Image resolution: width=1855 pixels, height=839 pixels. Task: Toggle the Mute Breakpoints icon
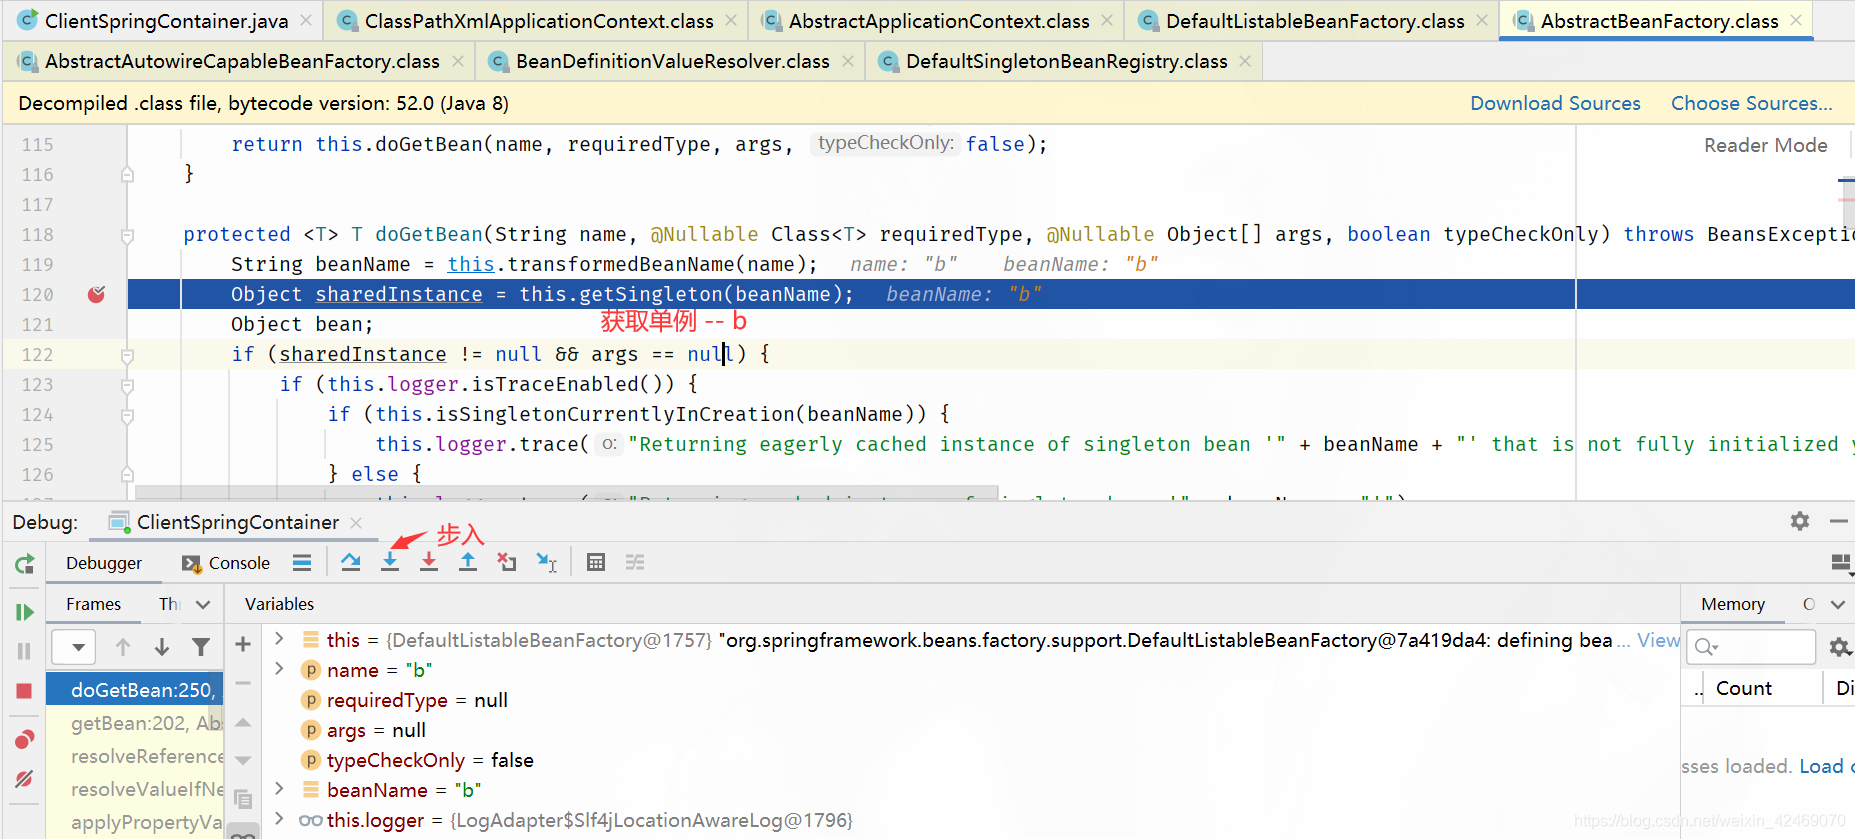(x=25, y=779)
